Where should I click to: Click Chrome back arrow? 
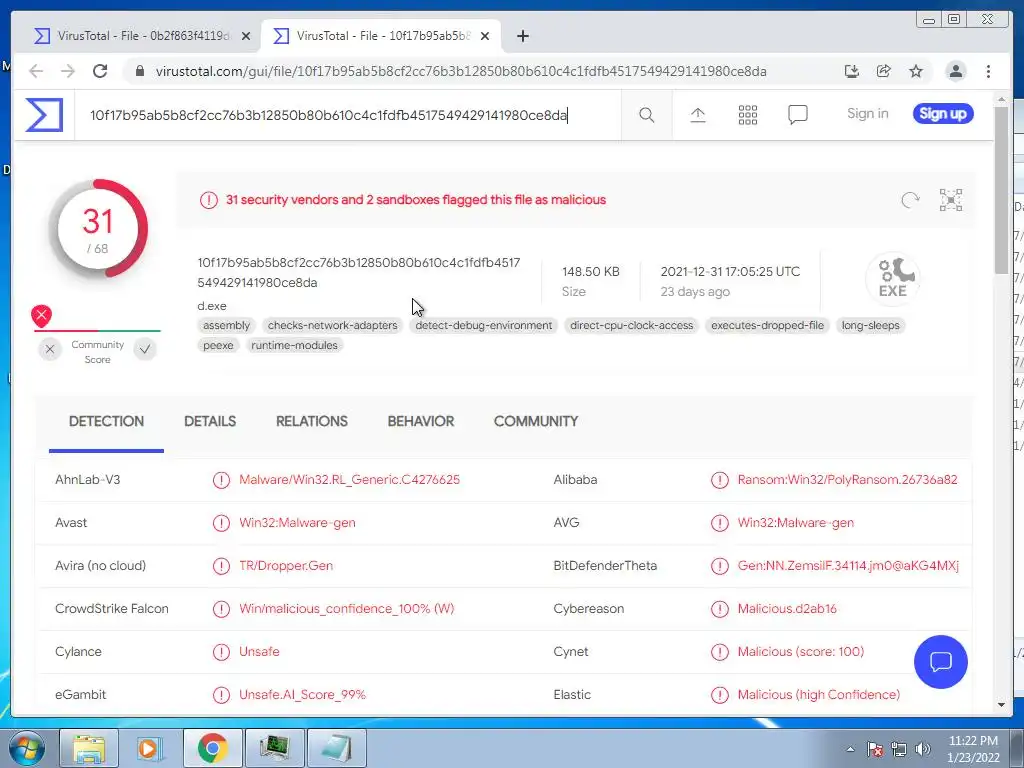click(x=36, y=71)
